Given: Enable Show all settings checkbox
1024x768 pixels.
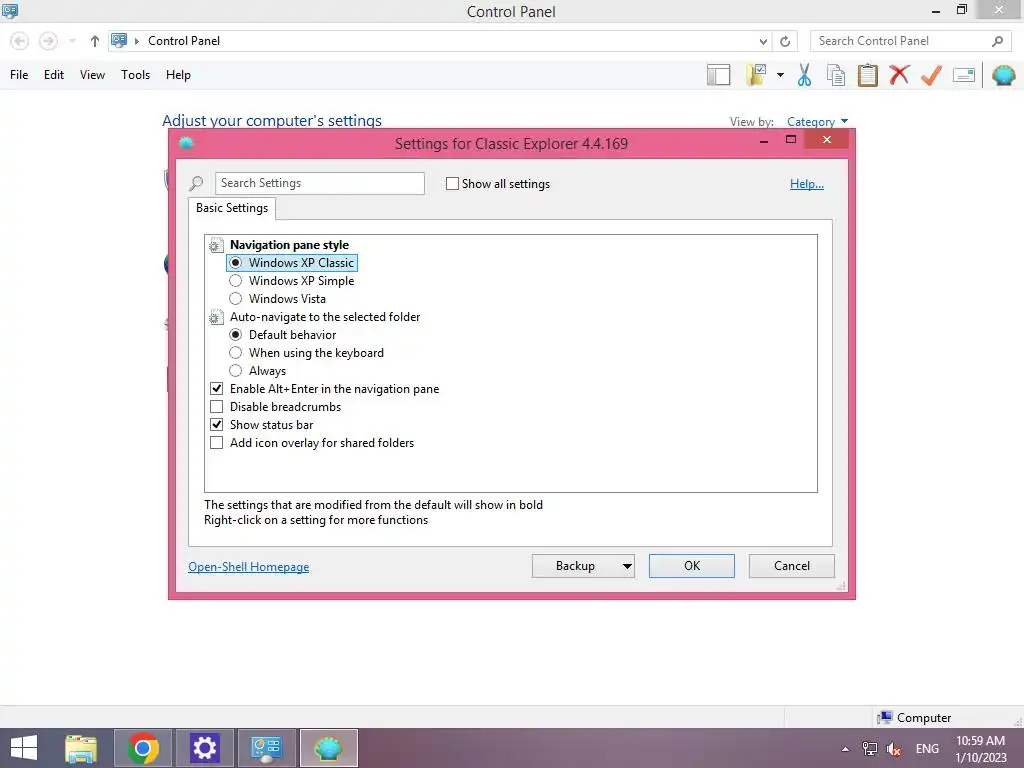Looking at the screenshot, I should click(452, 184).
